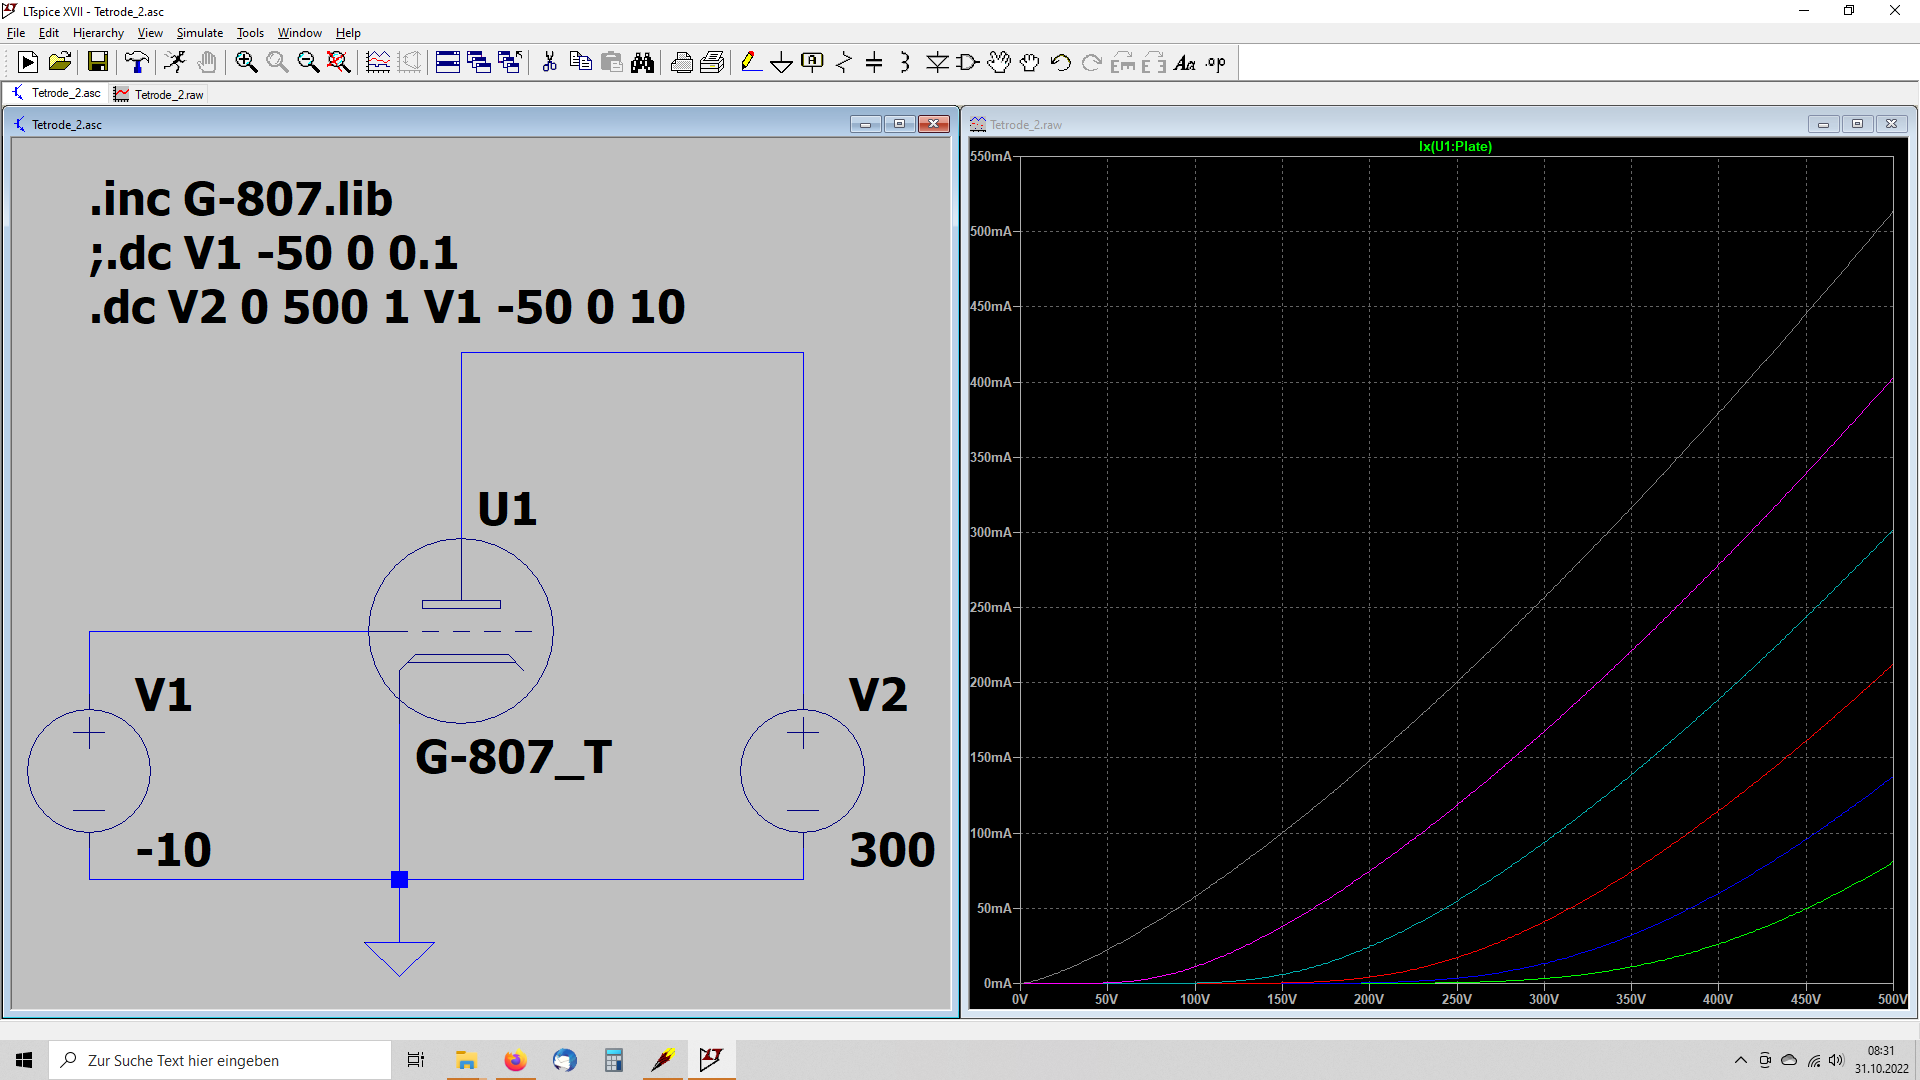Click the Halt simulation hand icon
The image size is (1920, 1080).
(x=206, y=63)
